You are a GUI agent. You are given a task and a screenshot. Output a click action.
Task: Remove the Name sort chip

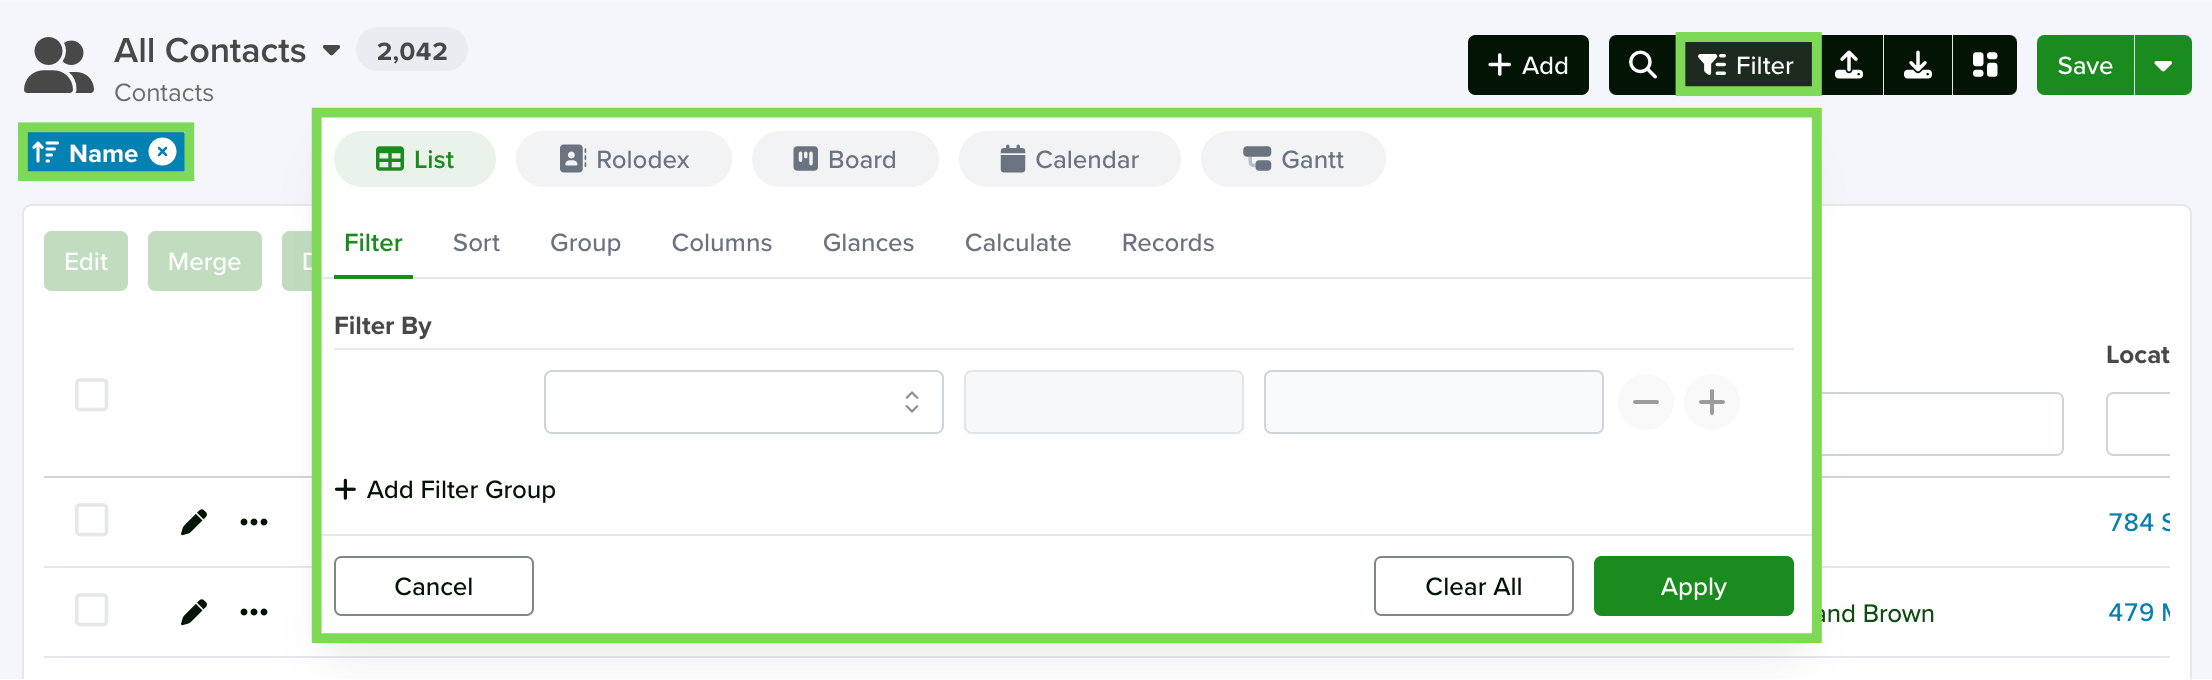tap(162, 151)
